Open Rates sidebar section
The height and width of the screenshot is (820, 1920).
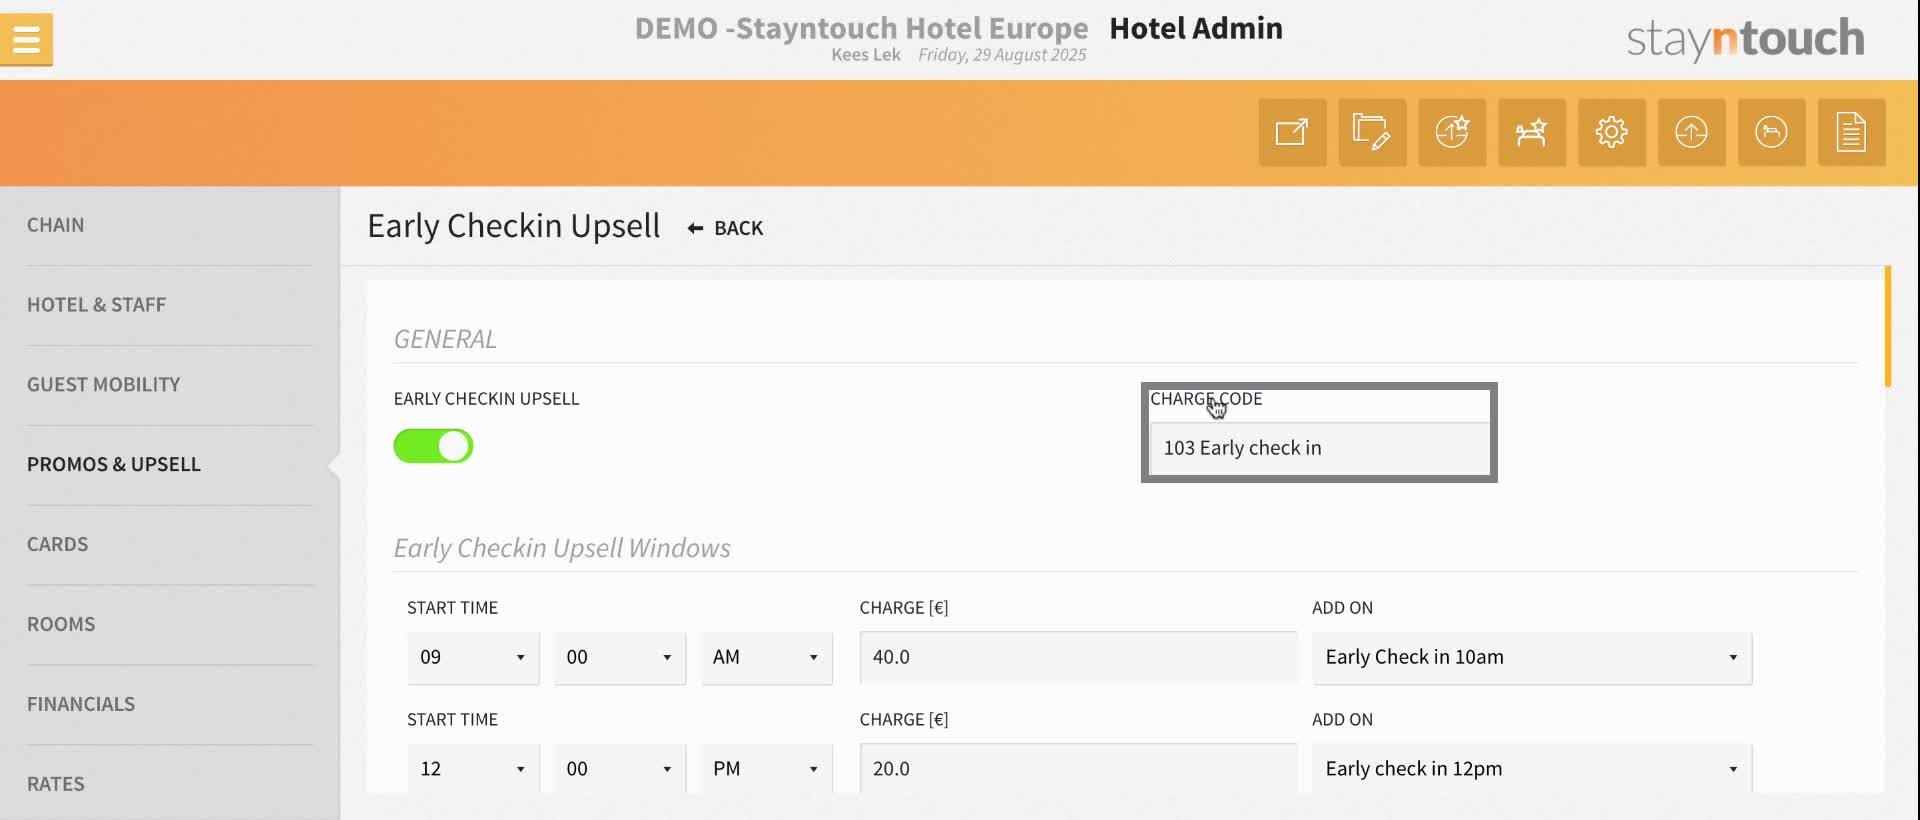point(56,785)
